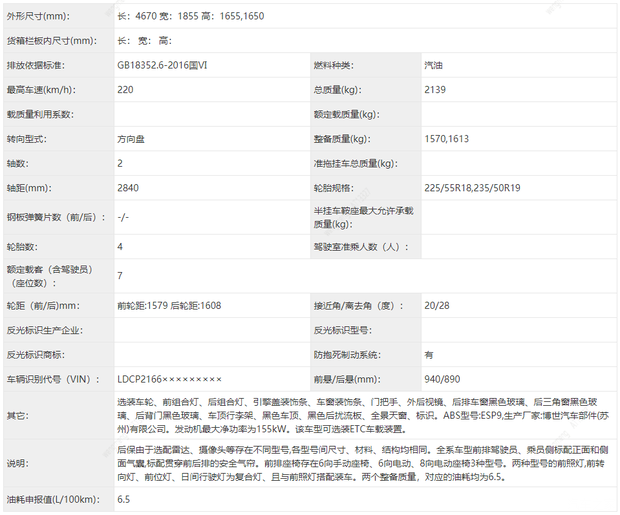This screenshot has height=515, width=620.
Task: Select the curb weight value 1570,1613
Action: tap(446, 138)
